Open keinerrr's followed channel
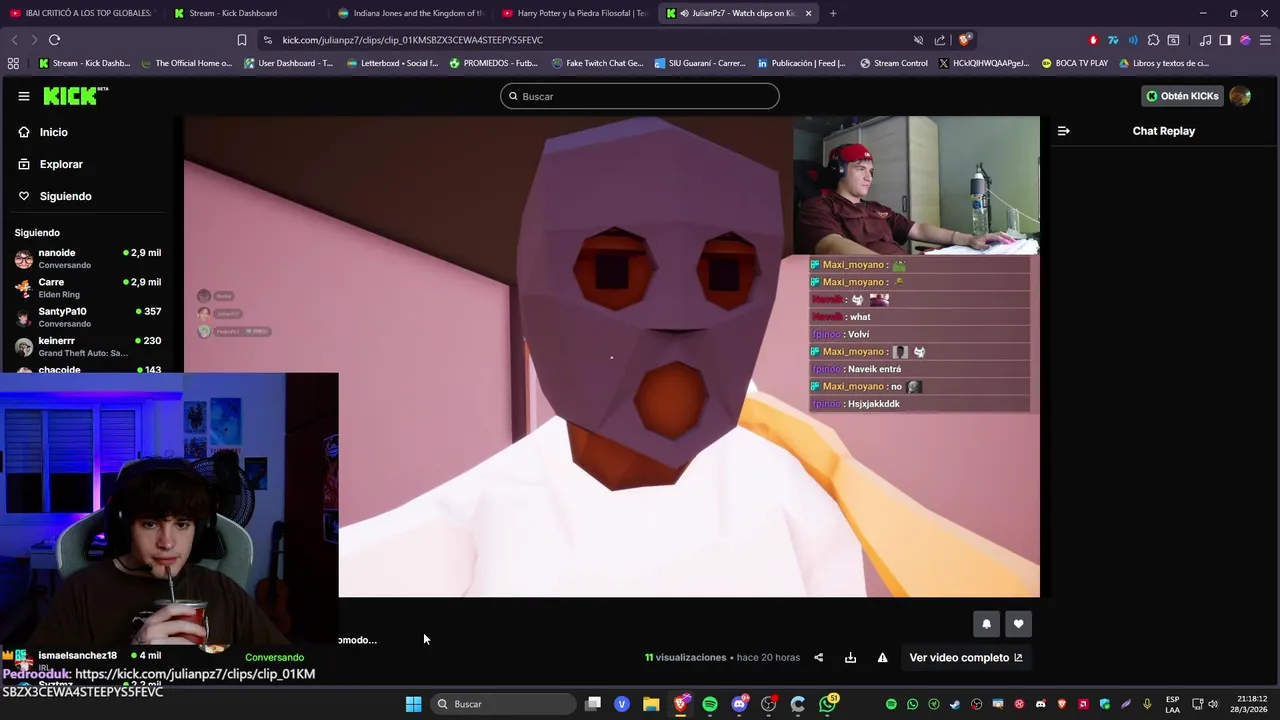This screenshot has width=1280, height=720. (88, 346)
